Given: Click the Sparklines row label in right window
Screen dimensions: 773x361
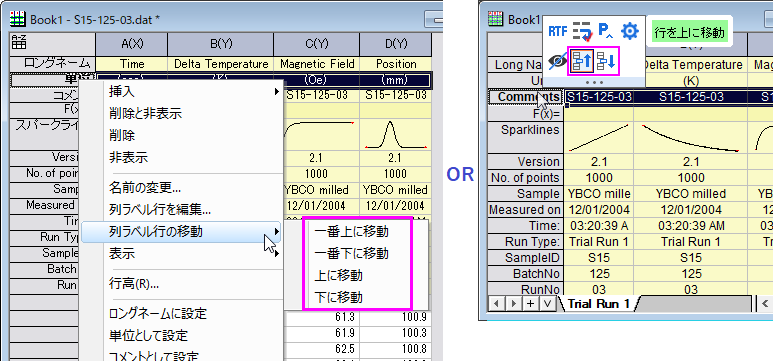Looking at the screenshot, I should tap(526, 137).
